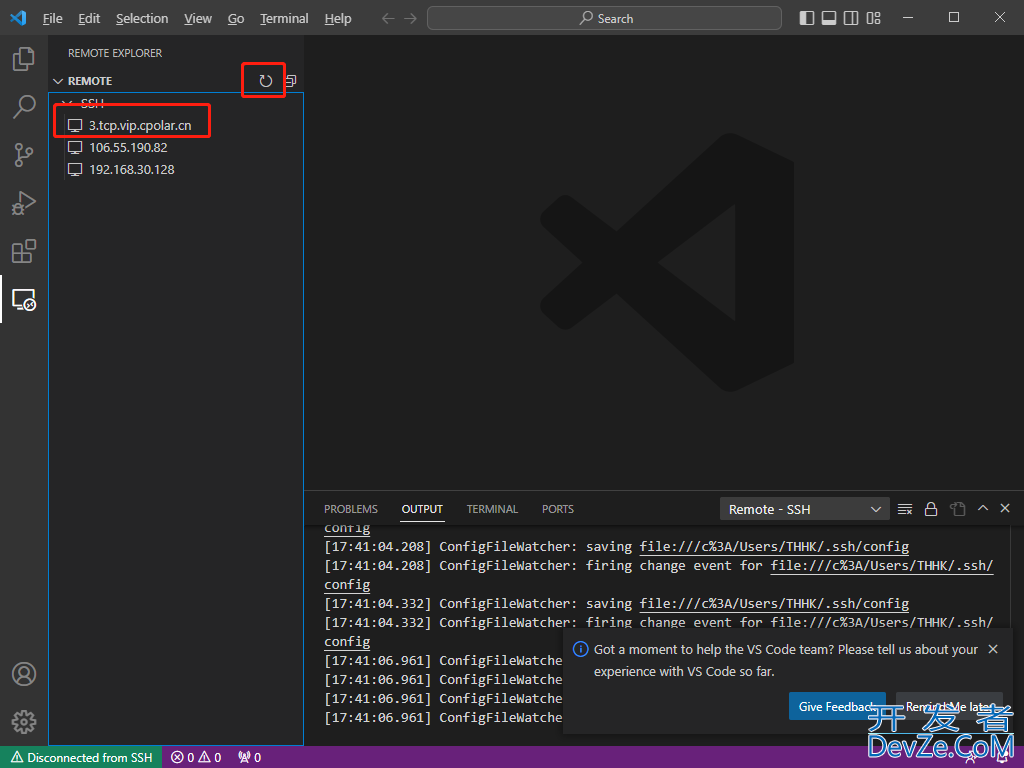This screenshot has height=768, width=1024.
Task: Toggle secondary side bar layout icon
Action: (851, 18)
